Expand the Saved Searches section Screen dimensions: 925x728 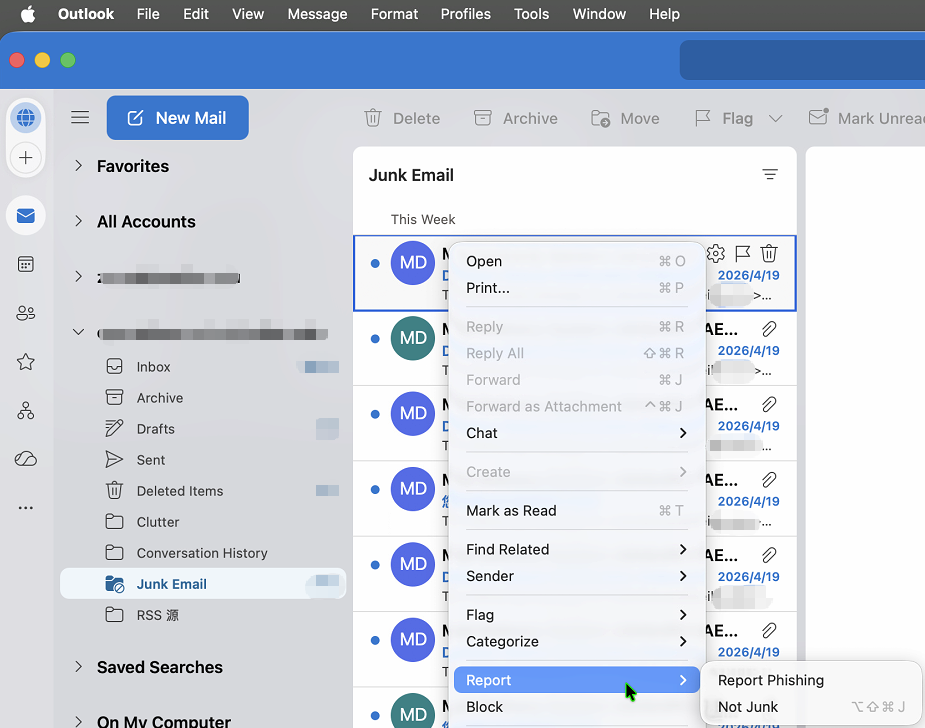tap(78, 667)
